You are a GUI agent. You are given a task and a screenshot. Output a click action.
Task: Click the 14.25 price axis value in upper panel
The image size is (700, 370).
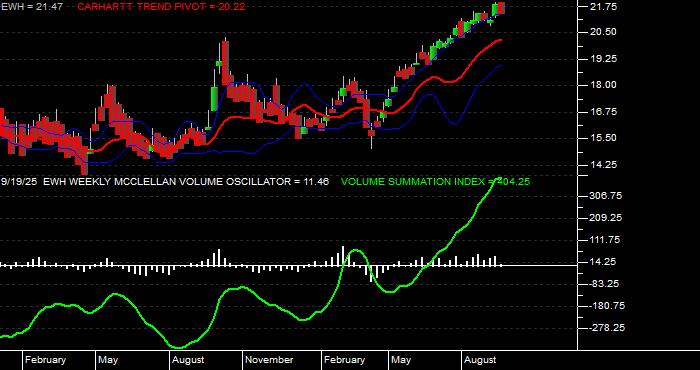[603, 165]
